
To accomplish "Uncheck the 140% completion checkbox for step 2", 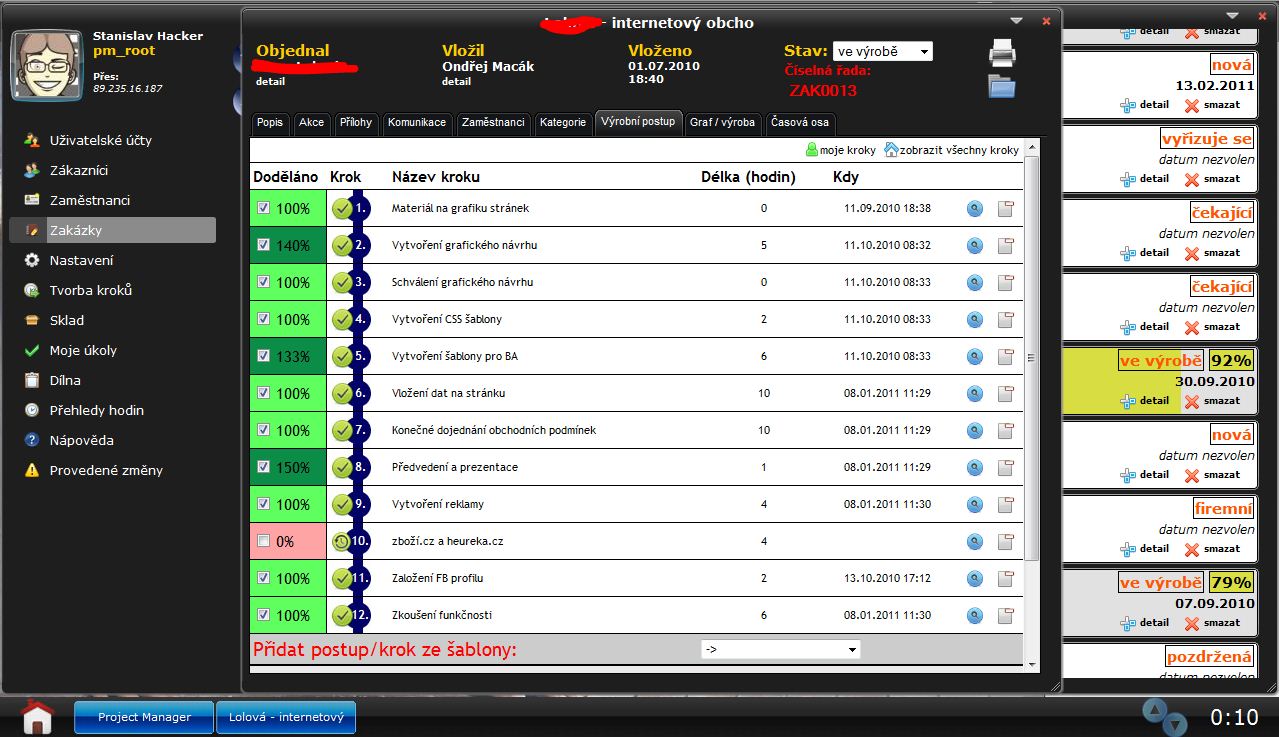I will (264, 245).
